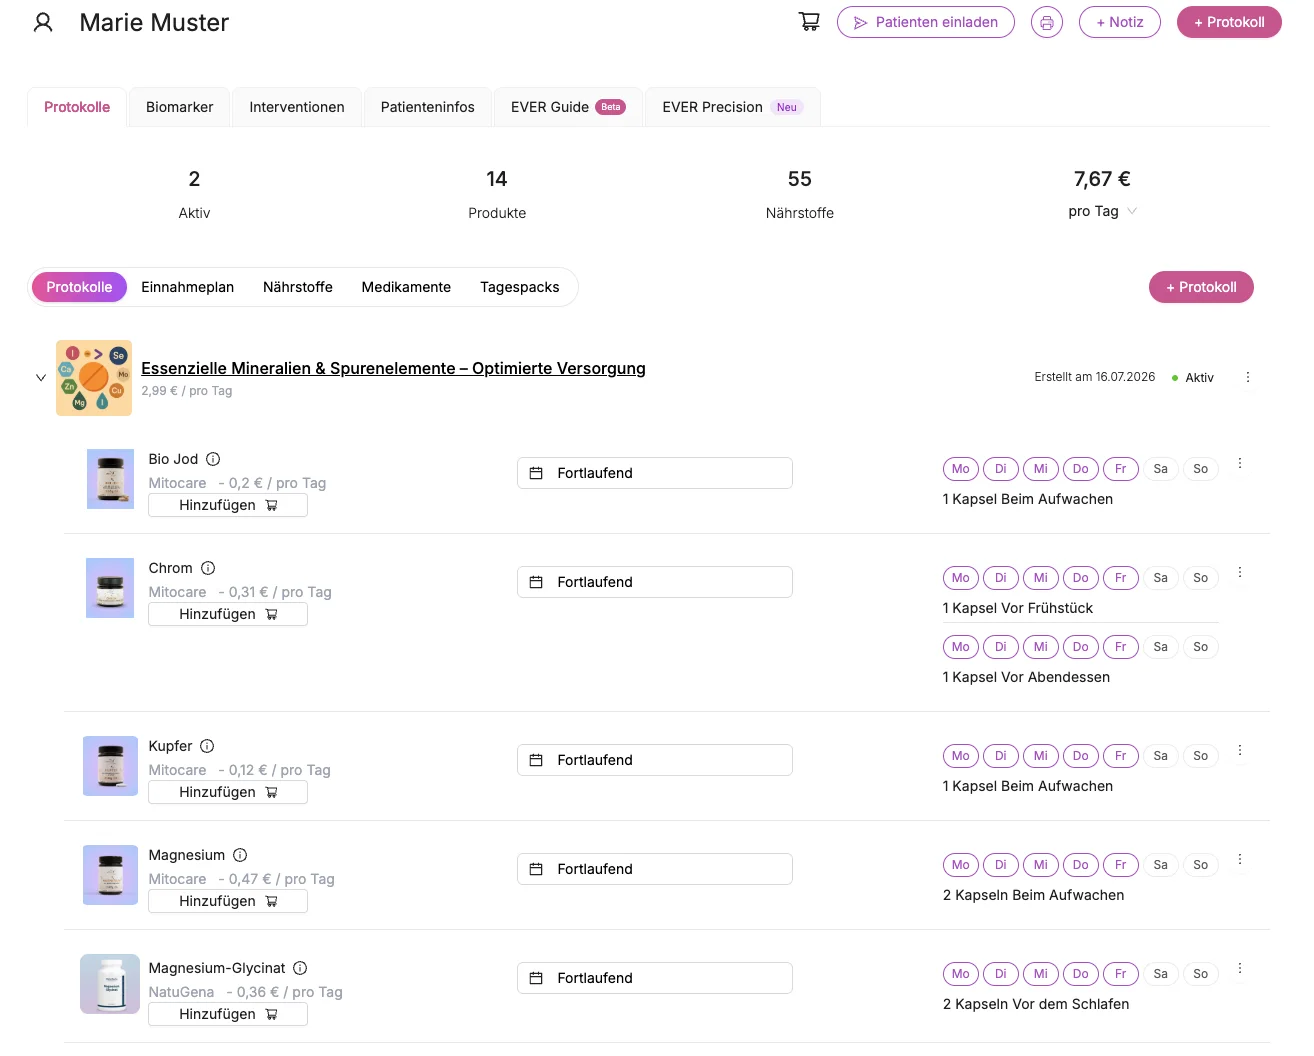Toggle Do day pill for Magnesium-Glycinat
The height and width of the screenshot is (1056, 1314).
coord(1081,974)
